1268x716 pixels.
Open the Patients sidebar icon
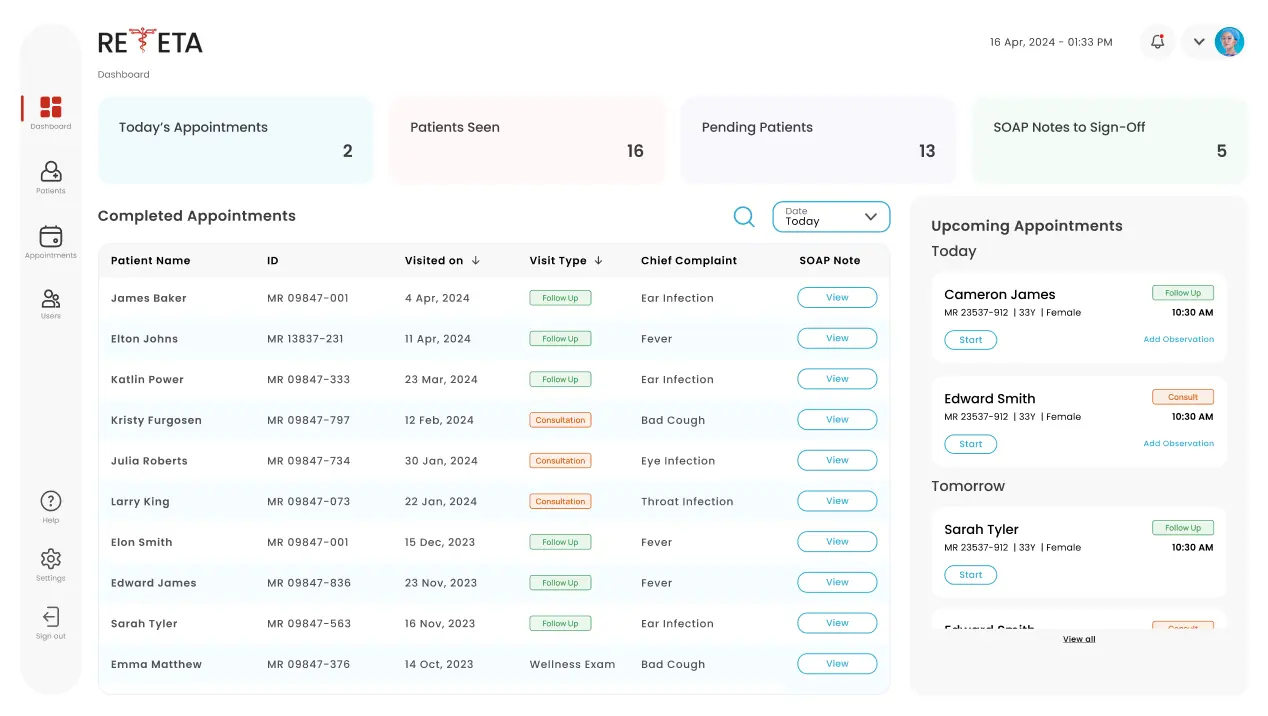pos(50,173)
